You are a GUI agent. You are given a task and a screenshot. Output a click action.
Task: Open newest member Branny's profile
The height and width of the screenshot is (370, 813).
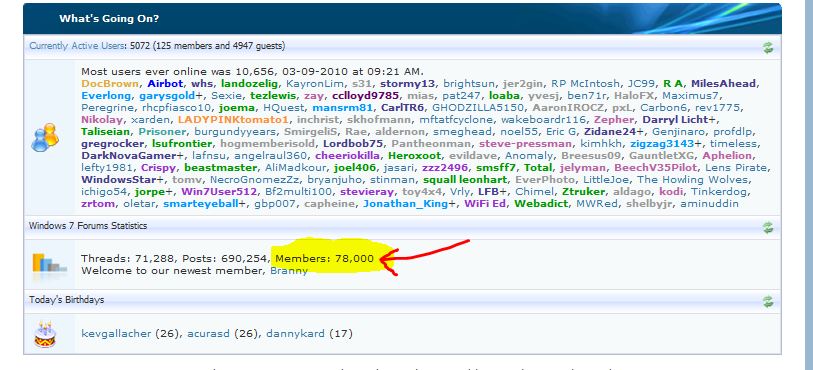point(289,271)
